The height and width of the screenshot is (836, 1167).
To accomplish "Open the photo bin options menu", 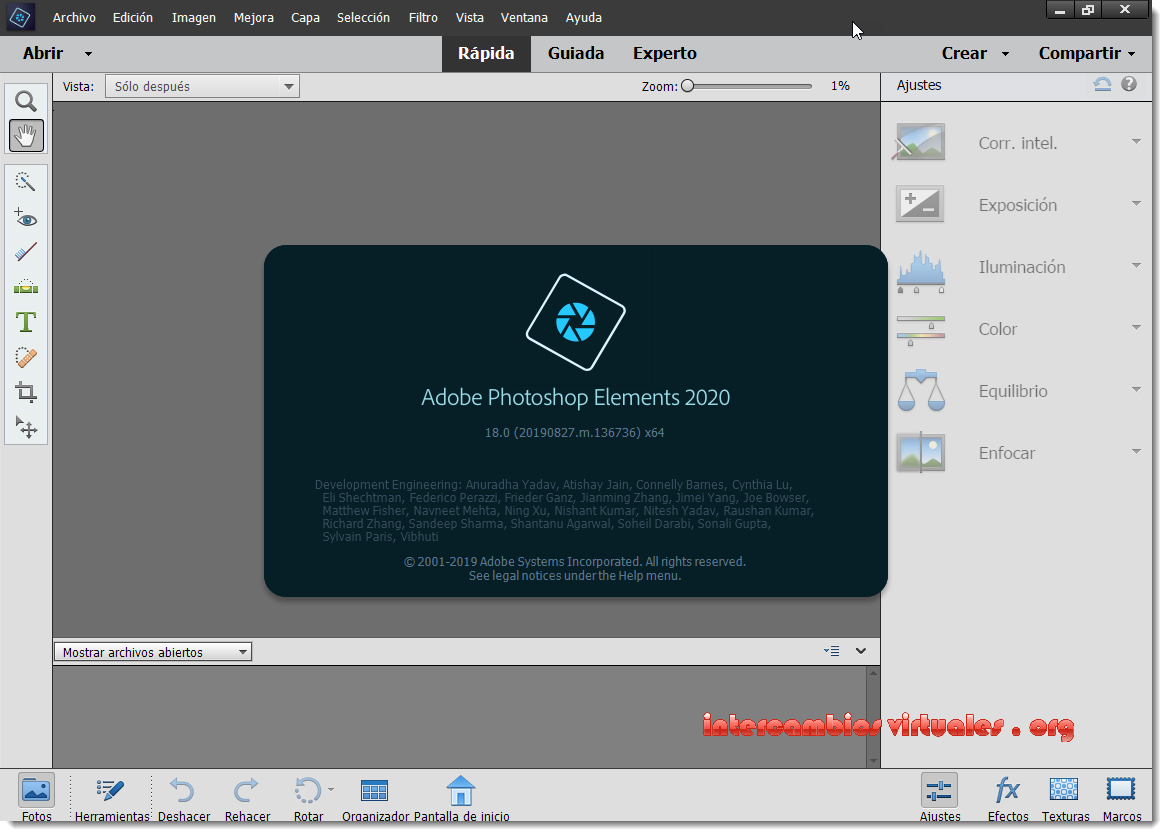I will [x=831, y=651].
